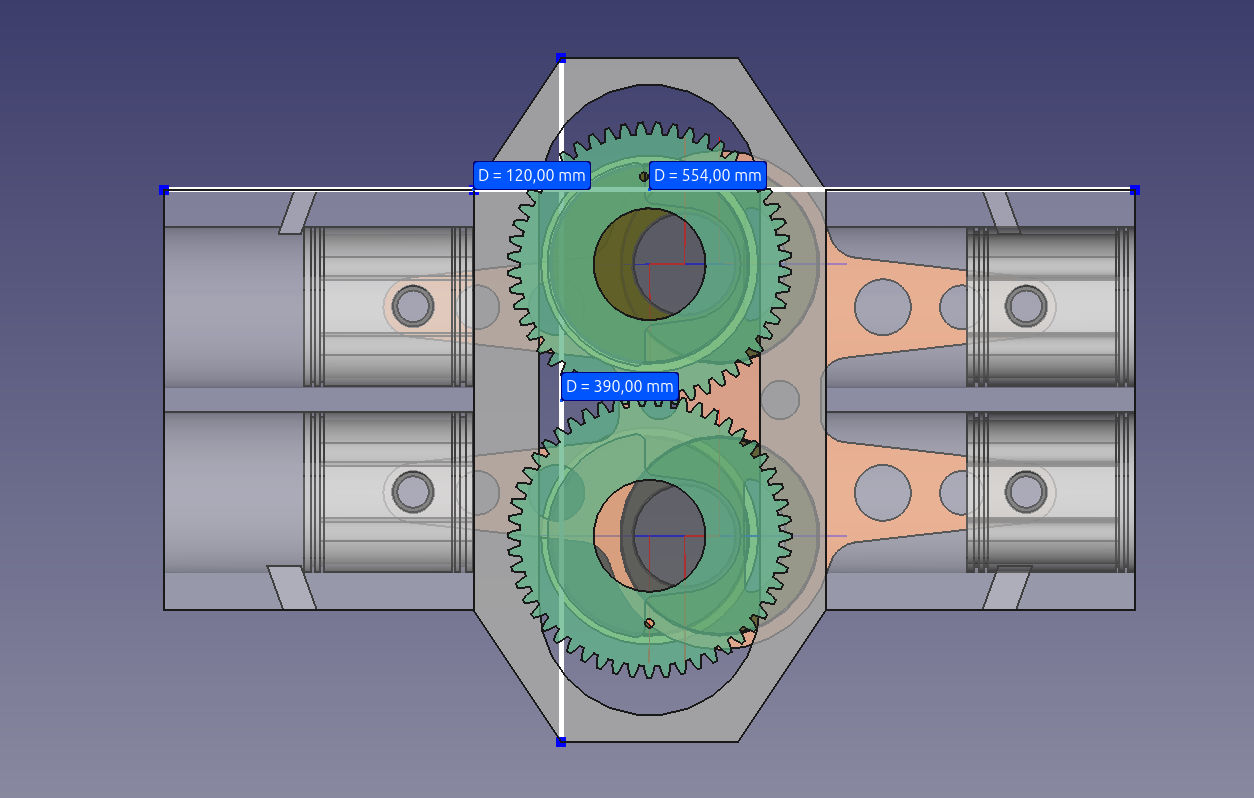
Task: Select the small round hole between the gears
Action: (x=780, y=399)
